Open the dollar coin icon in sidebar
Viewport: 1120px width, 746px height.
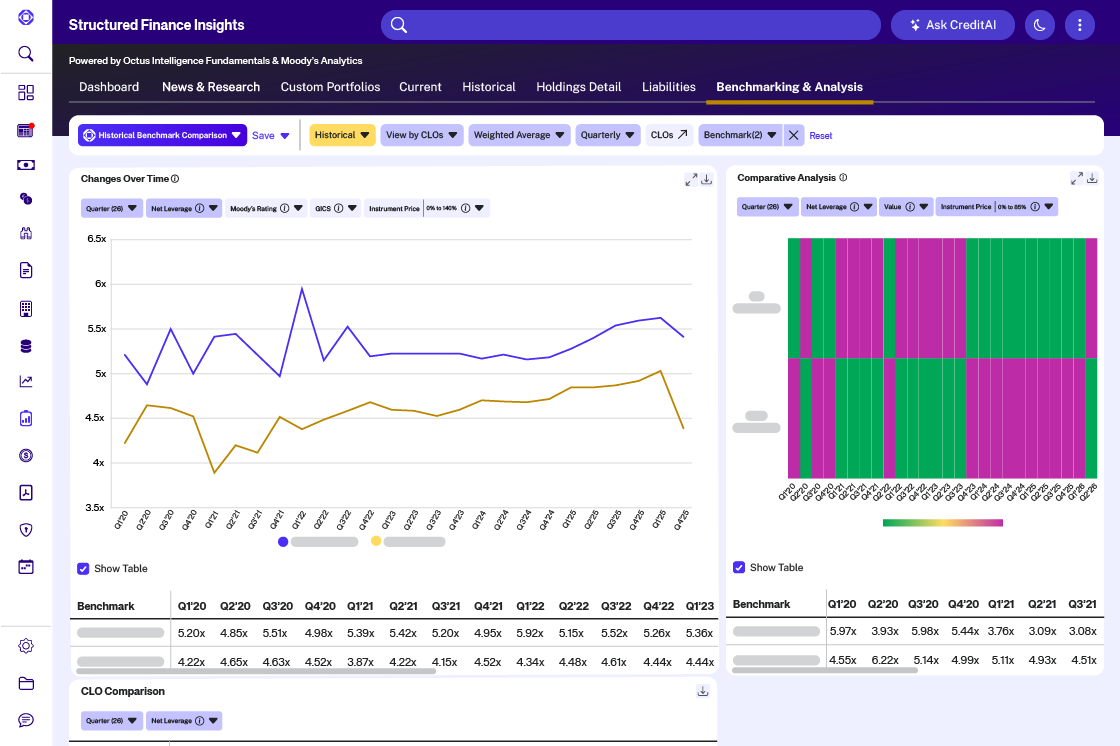click(x=26, y=455)
